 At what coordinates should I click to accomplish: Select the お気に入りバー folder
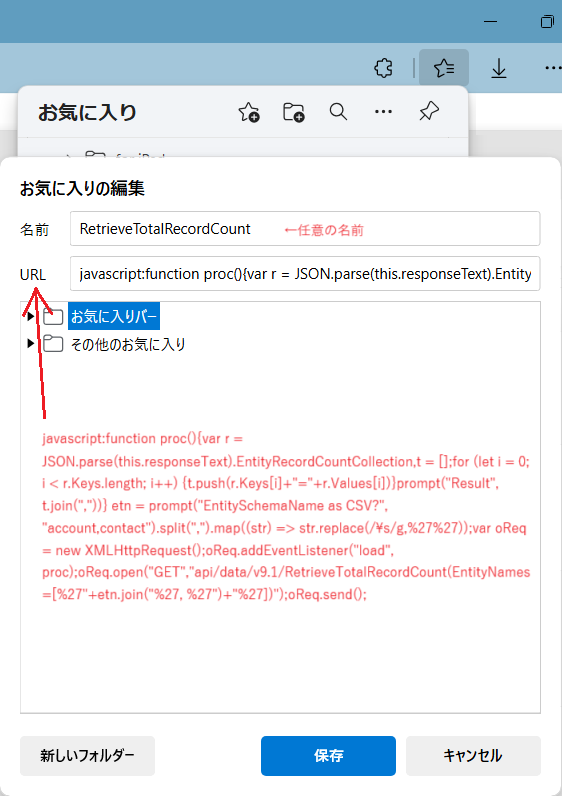click(115, 317)
